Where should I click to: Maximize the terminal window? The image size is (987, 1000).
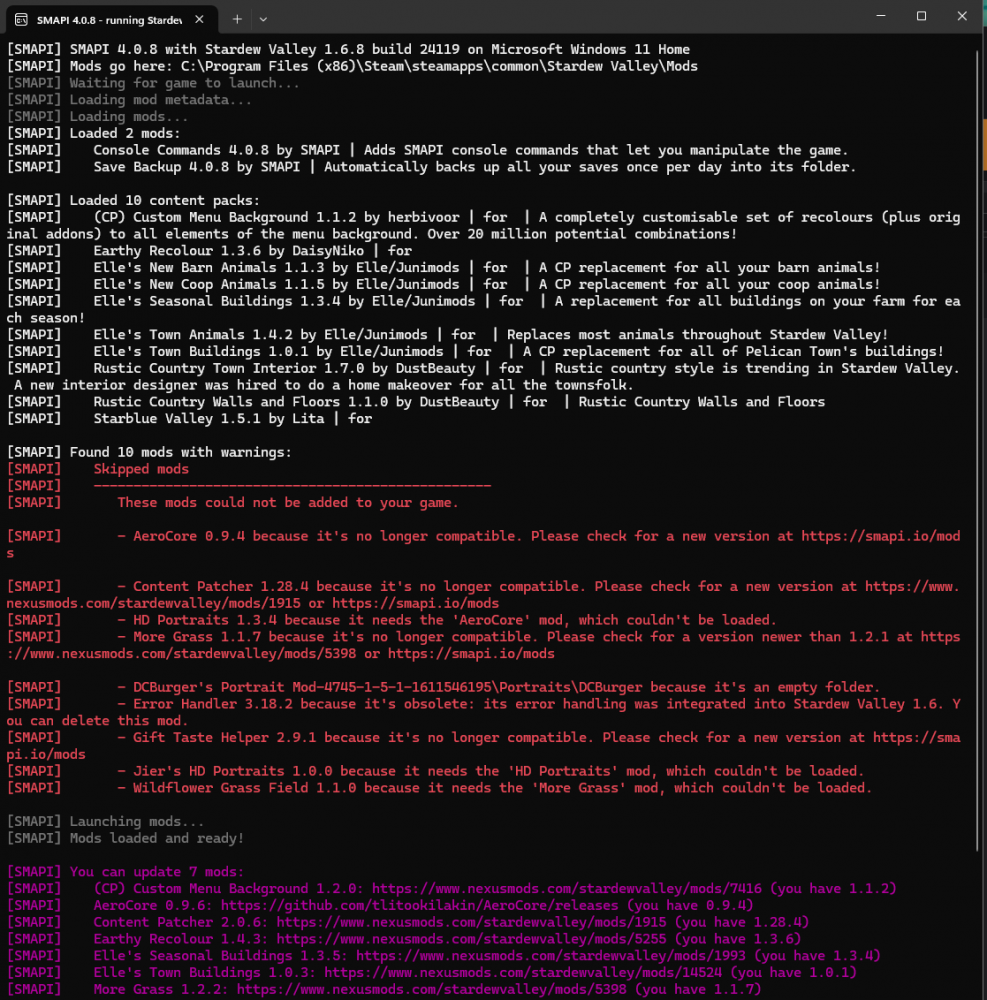pos(921,16)
